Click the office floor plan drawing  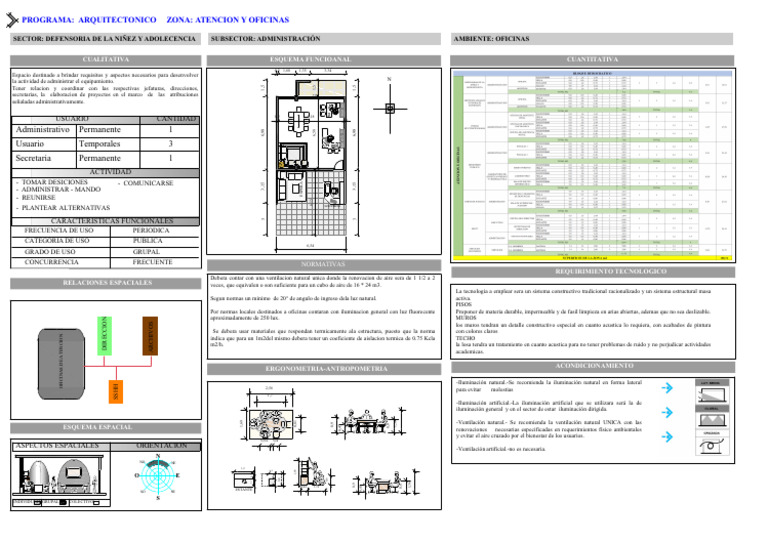tap(310, 161)
